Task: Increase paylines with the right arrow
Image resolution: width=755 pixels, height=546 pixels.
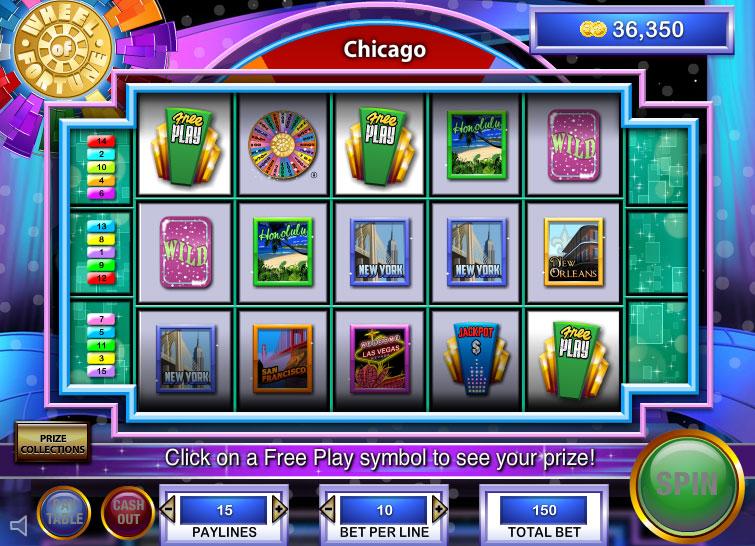Action: click(279, 509)
